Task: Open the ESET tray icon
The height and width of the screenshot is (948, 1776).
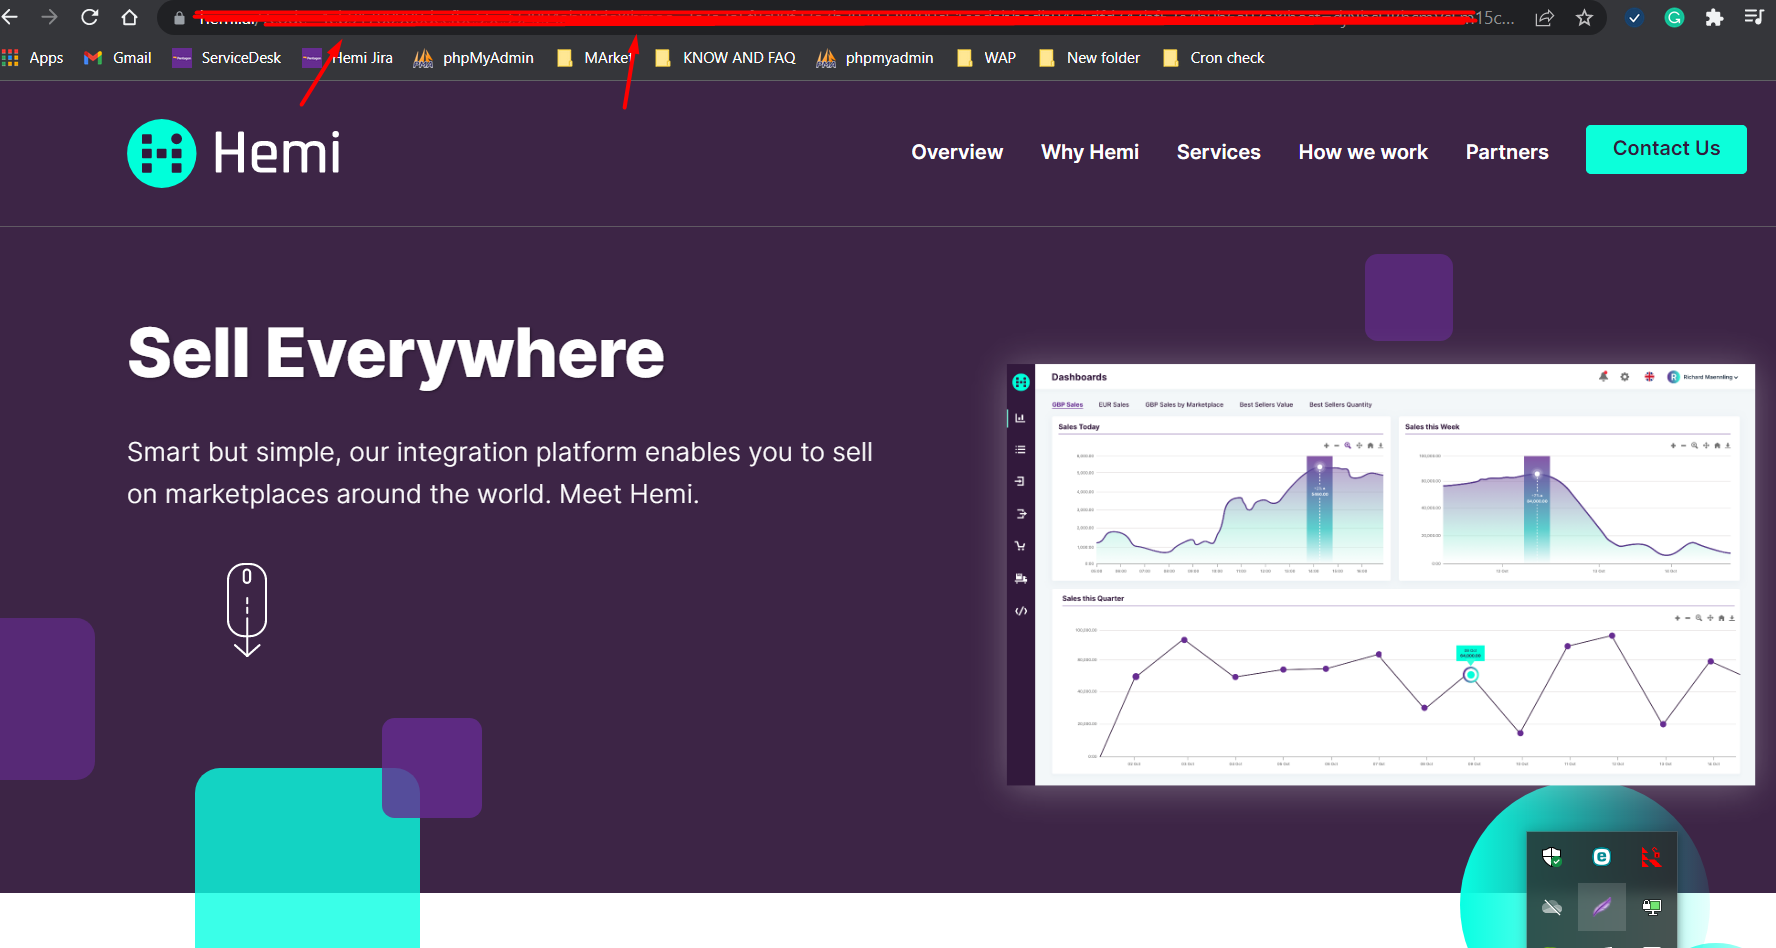Action: point(1601,857)
